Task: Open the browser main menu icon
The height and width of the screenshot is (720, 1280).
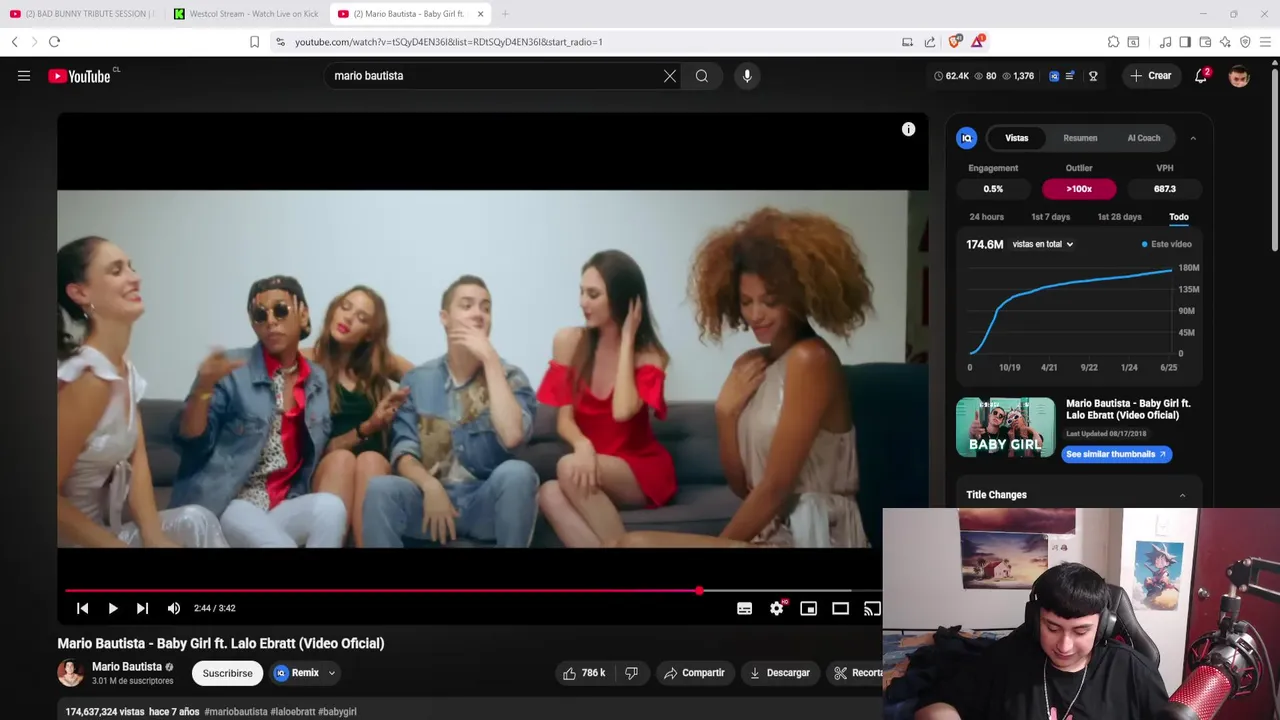Action: [x=1265, y=42]
